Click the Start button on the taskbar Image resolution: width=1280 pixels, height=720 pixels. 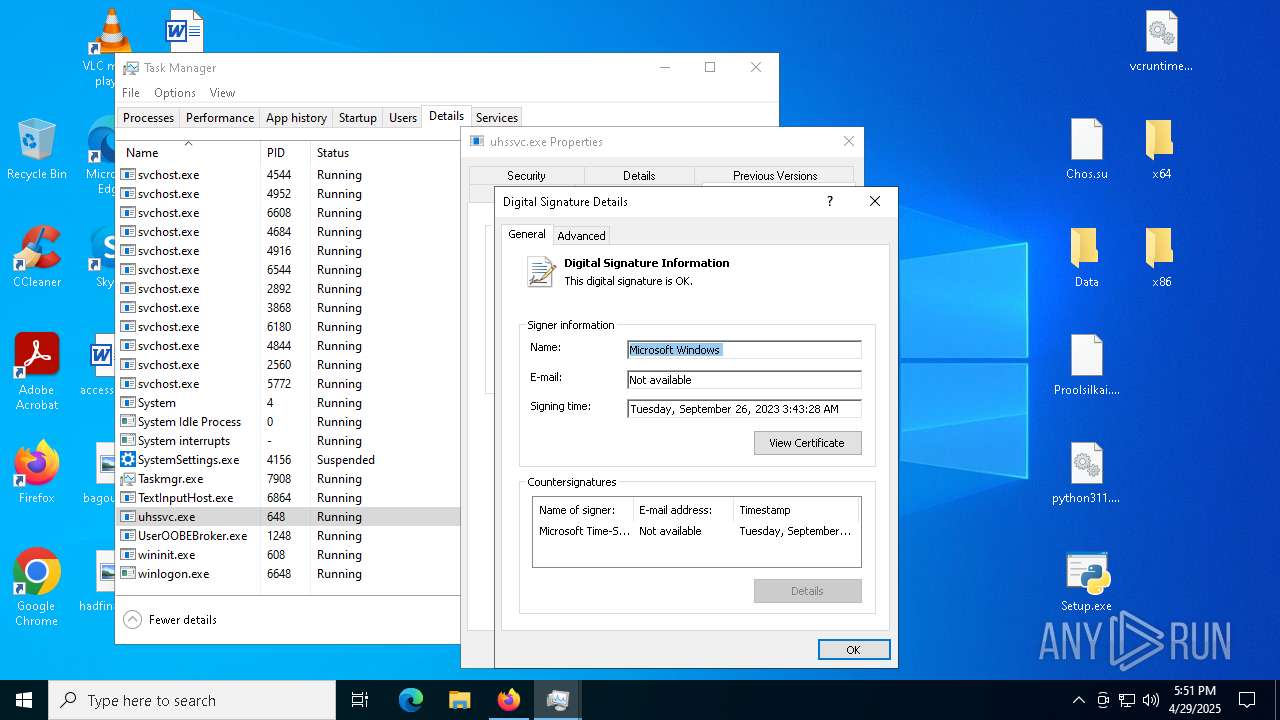click(24, 700)
